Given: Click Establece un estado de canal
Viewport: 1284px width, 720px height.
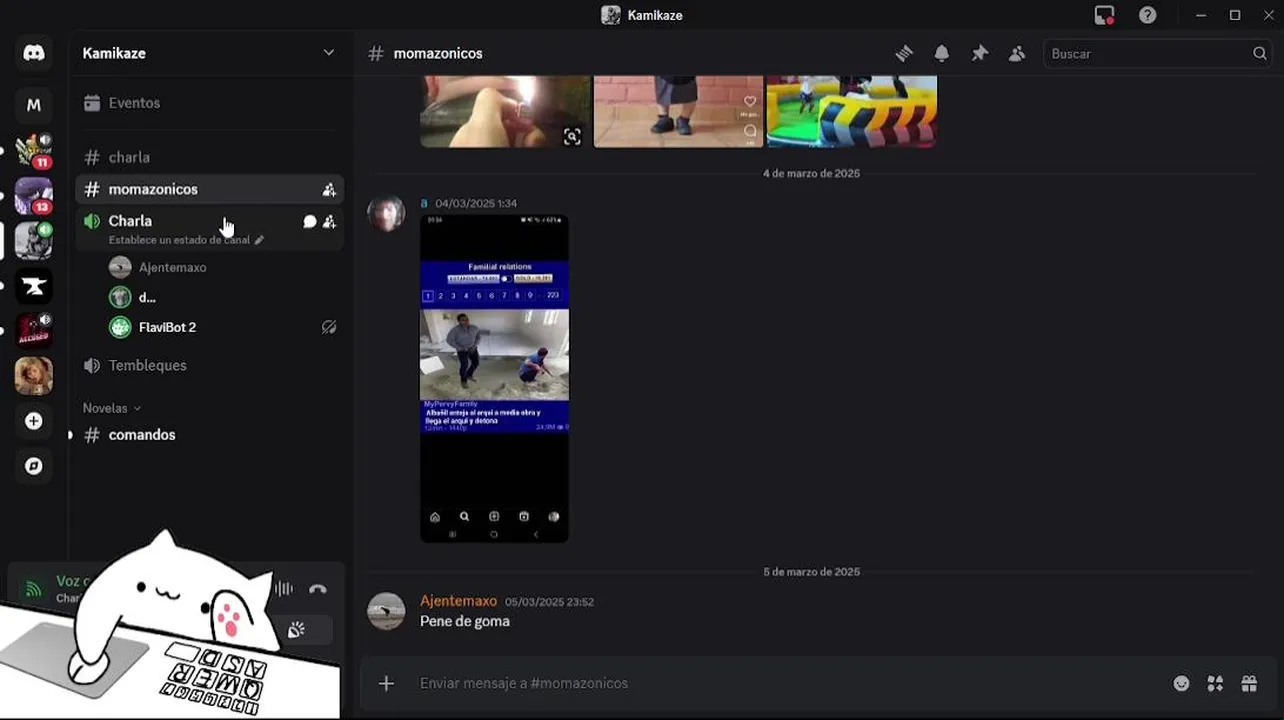Looking at the screenshot, I should [x=179, y=240].
